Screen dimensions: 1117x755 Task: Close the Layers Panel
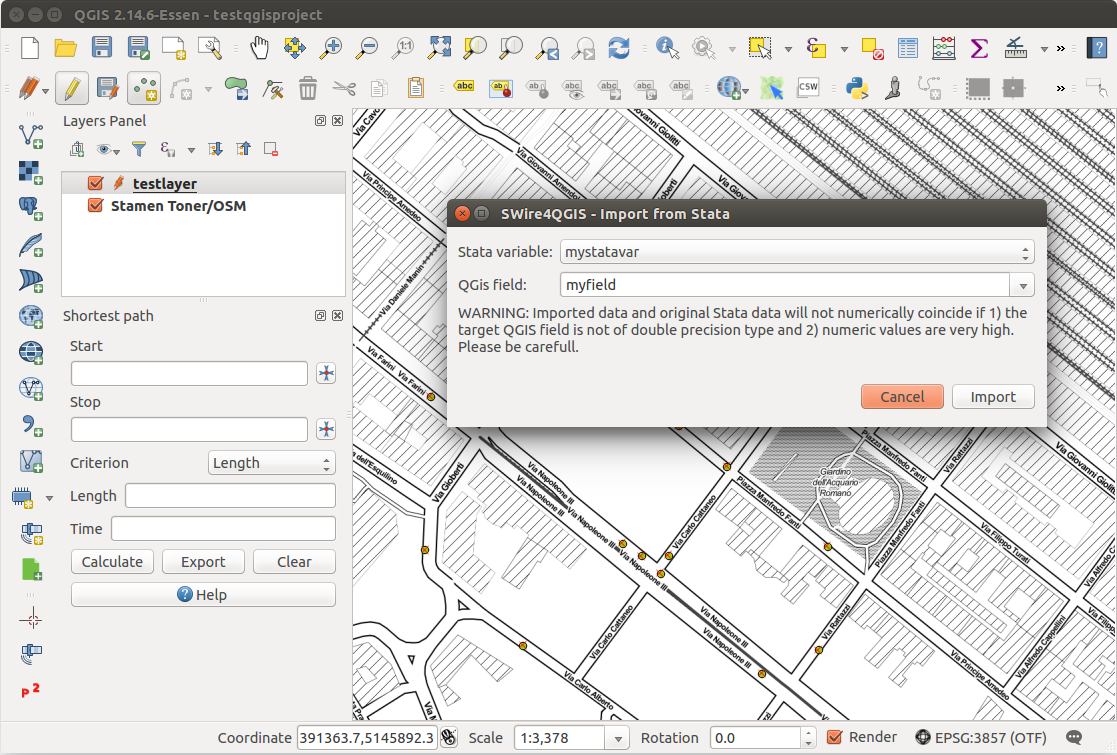(x=338, y=120)
